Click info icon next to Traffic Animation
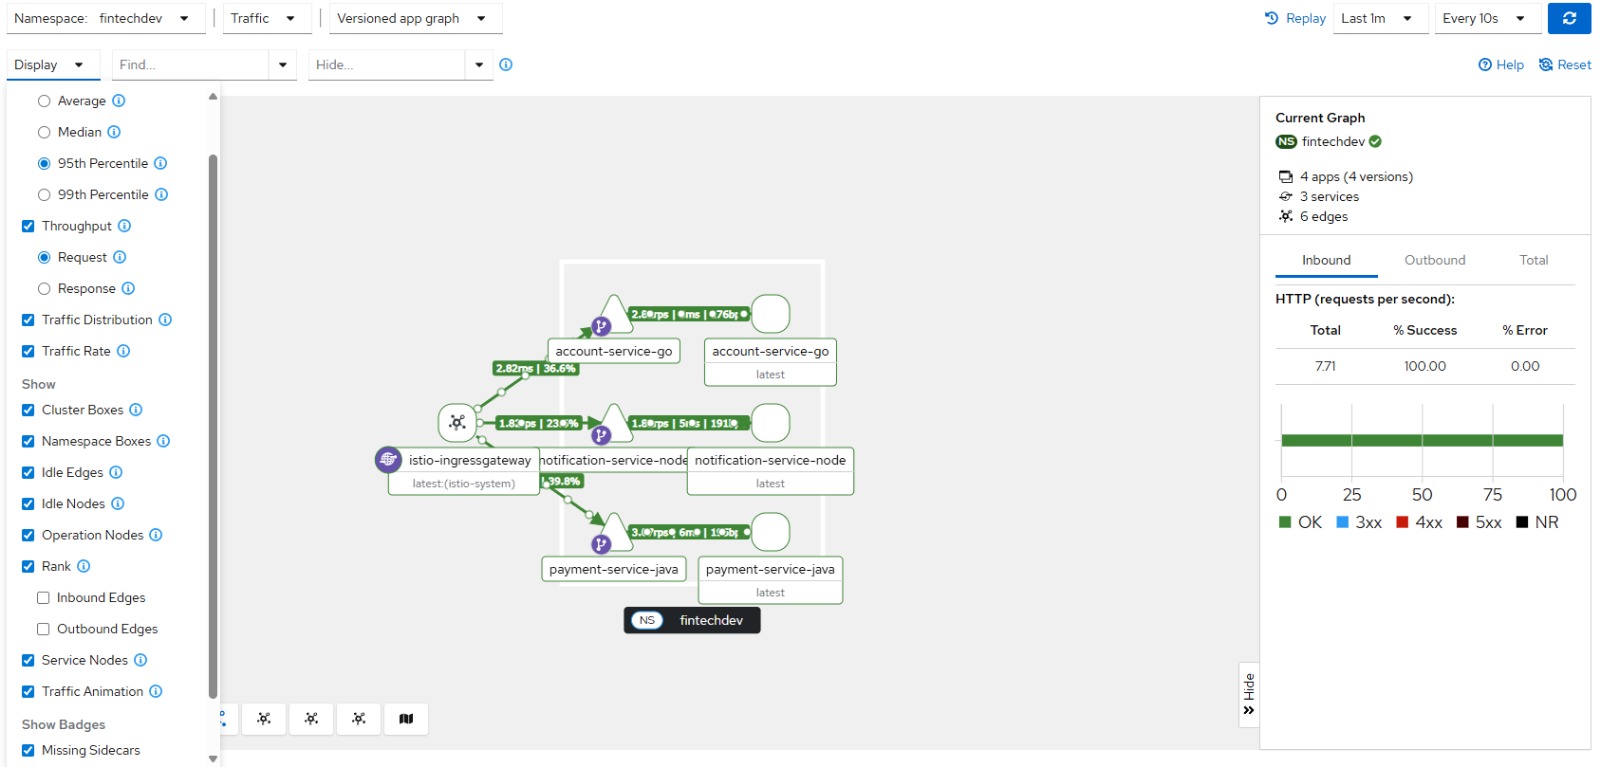 click(x=156, y=691)
